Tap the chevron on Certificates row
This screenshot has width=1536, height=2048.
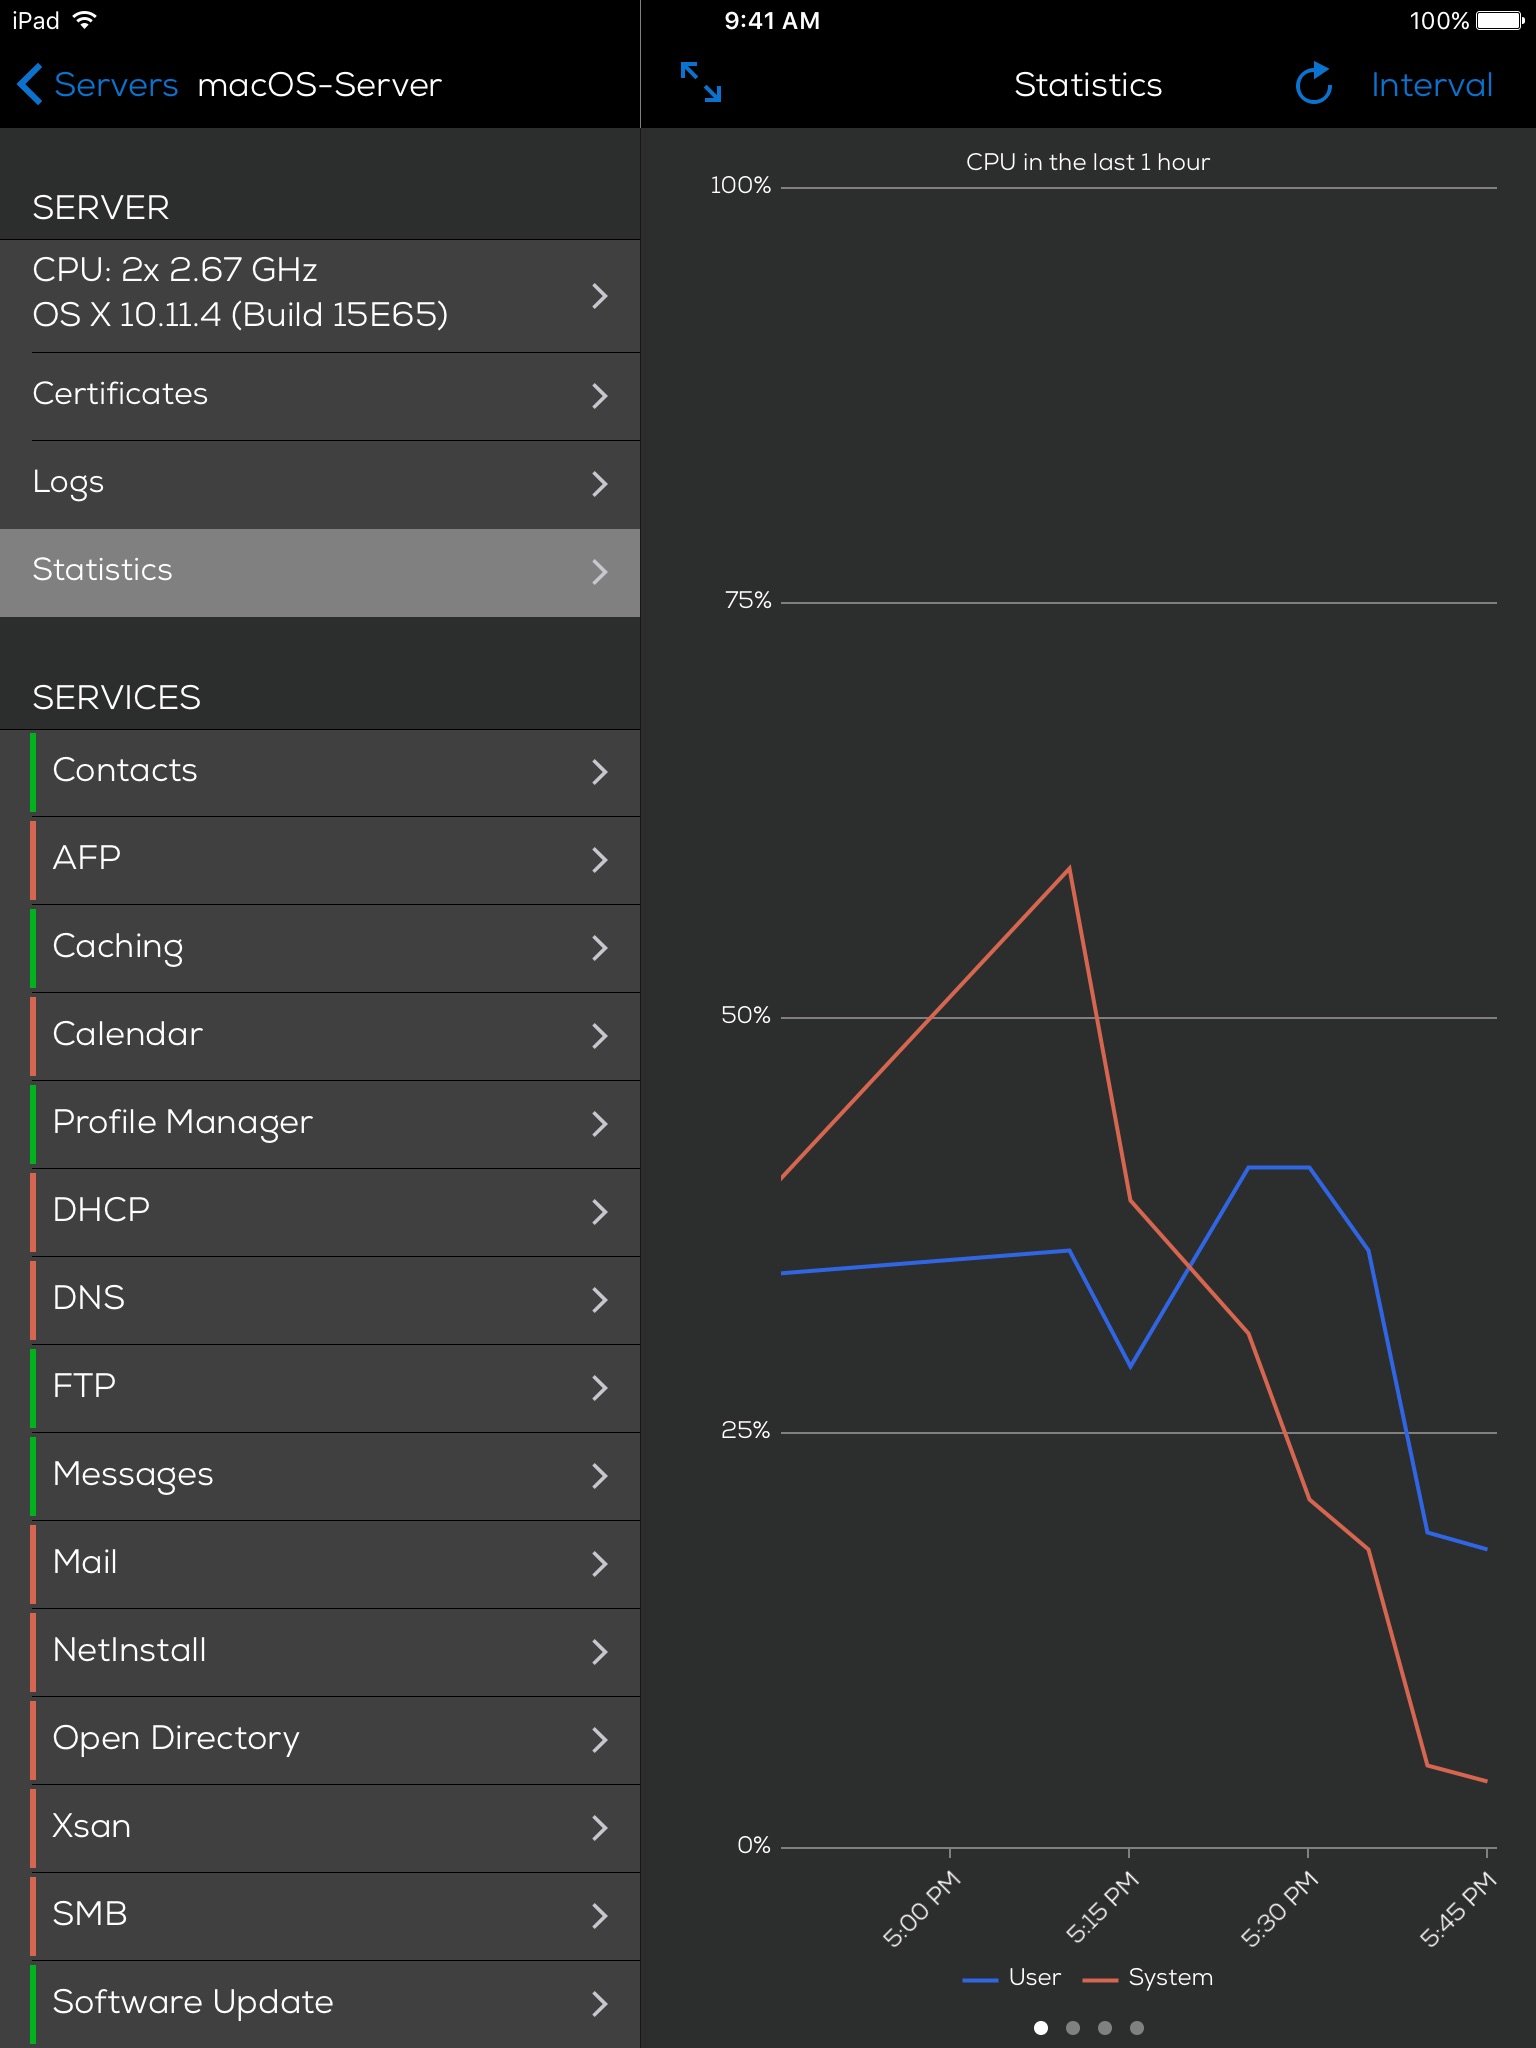click(599, 396)
